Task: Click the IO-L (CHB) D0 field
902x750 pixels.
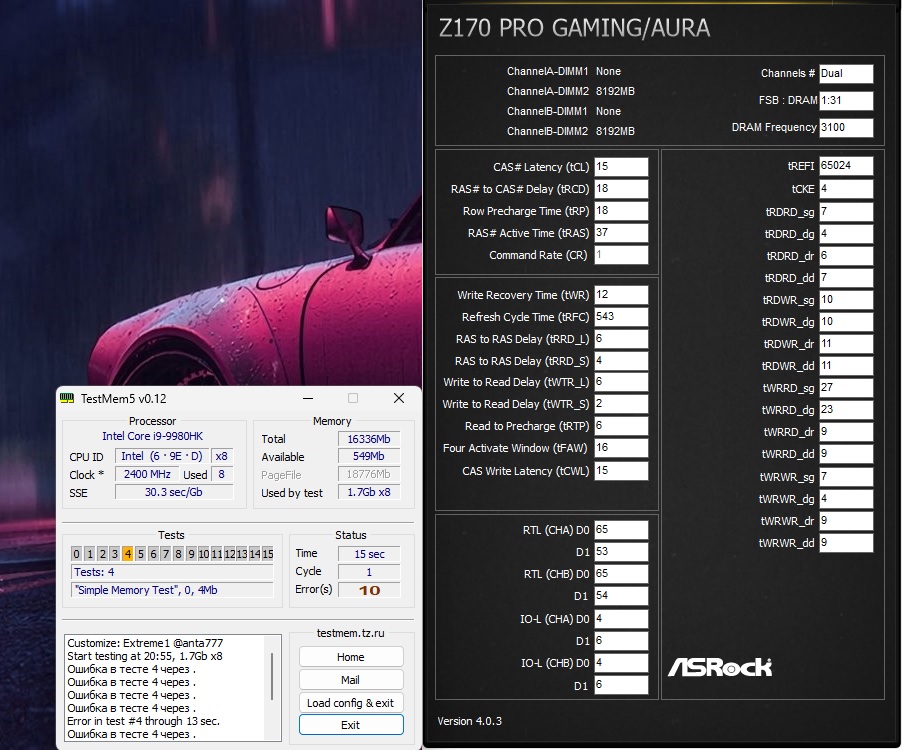Action: tap(621, 663)
